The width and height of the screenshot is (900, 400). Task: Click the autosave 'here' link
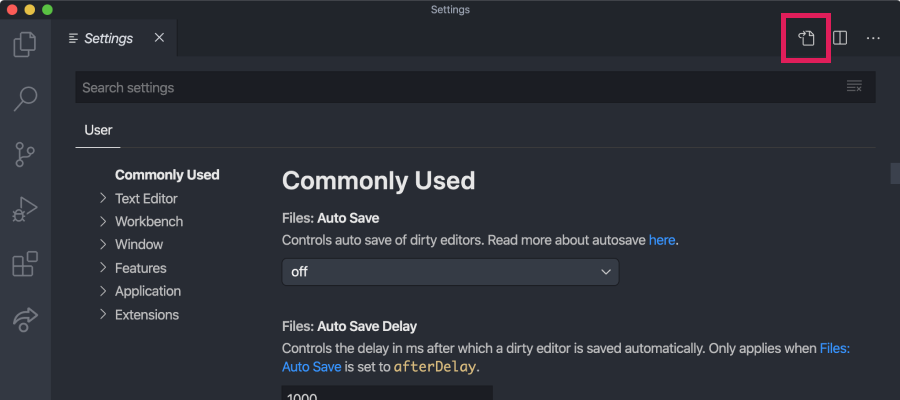click(x=662, y=240)
